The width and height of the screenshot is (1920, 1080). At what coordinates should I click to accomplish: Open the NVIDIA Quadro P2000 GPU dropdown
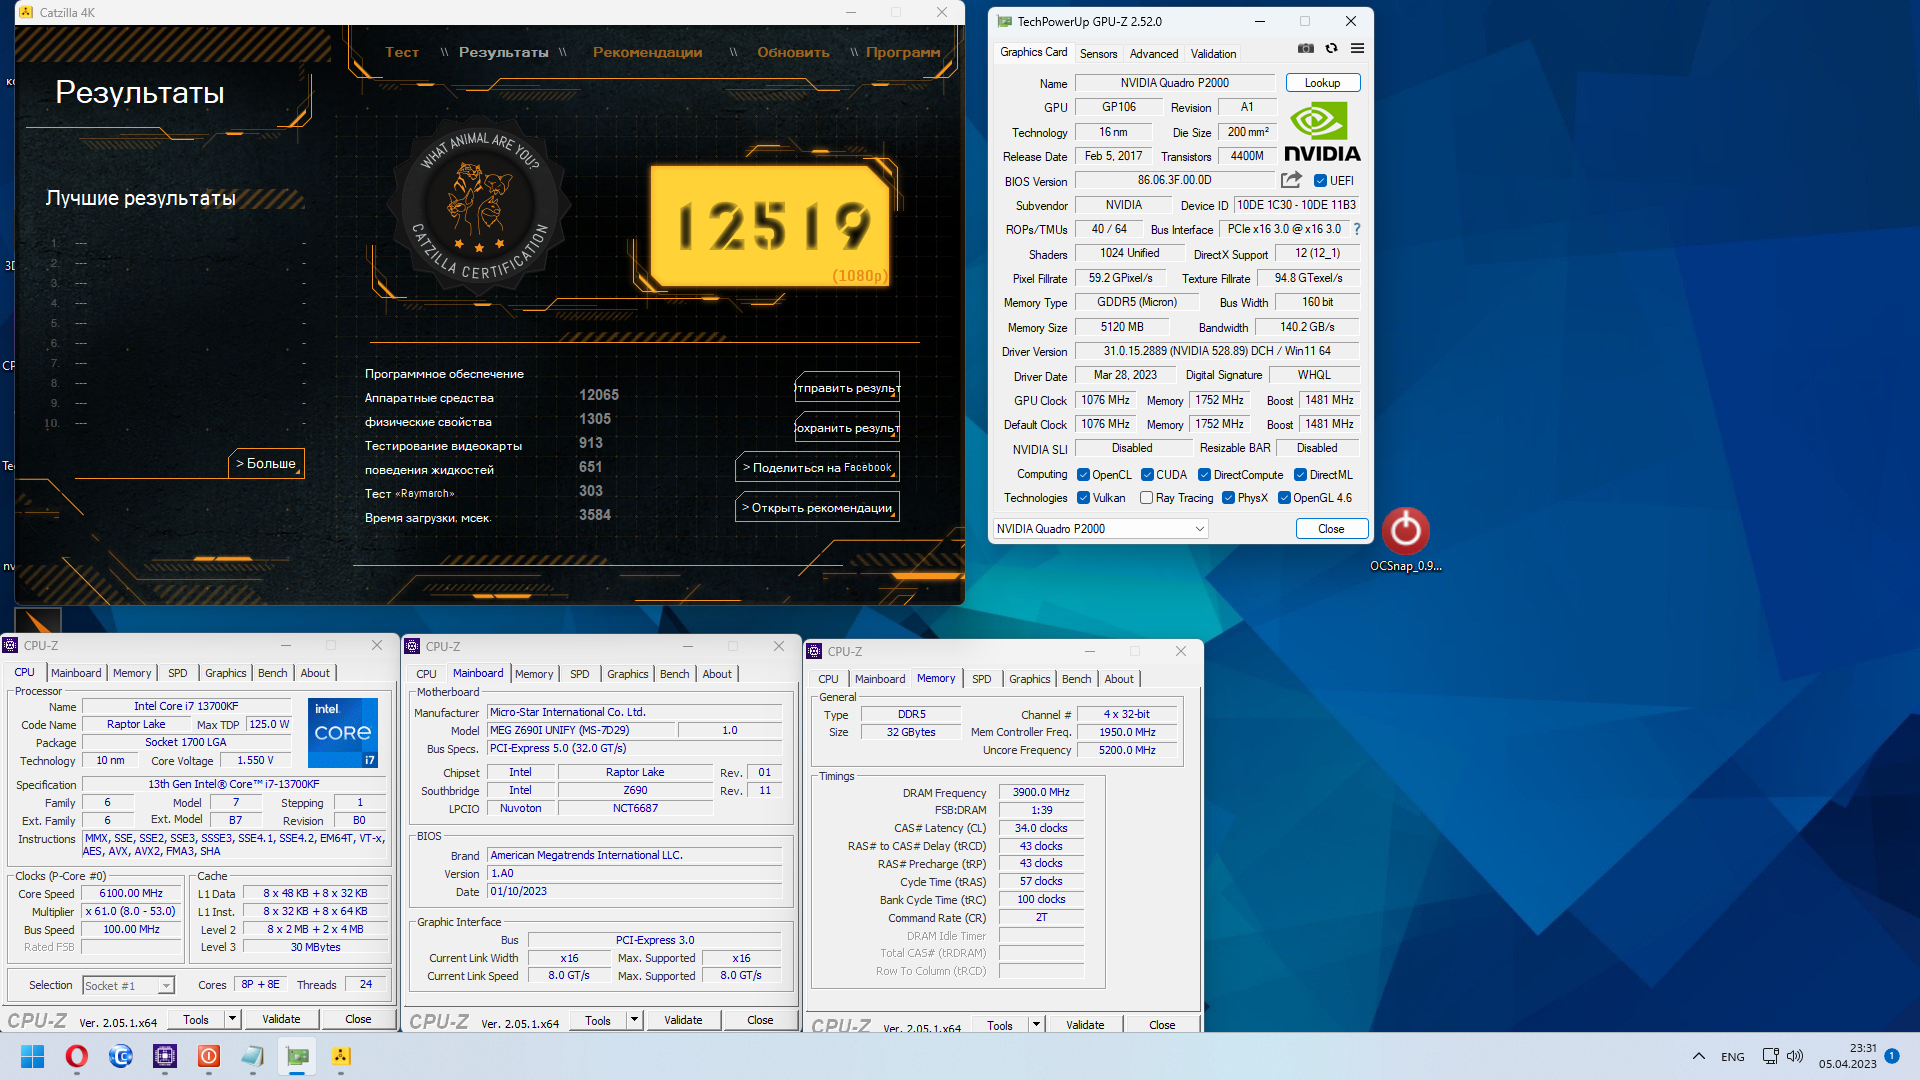[1101, 529]
